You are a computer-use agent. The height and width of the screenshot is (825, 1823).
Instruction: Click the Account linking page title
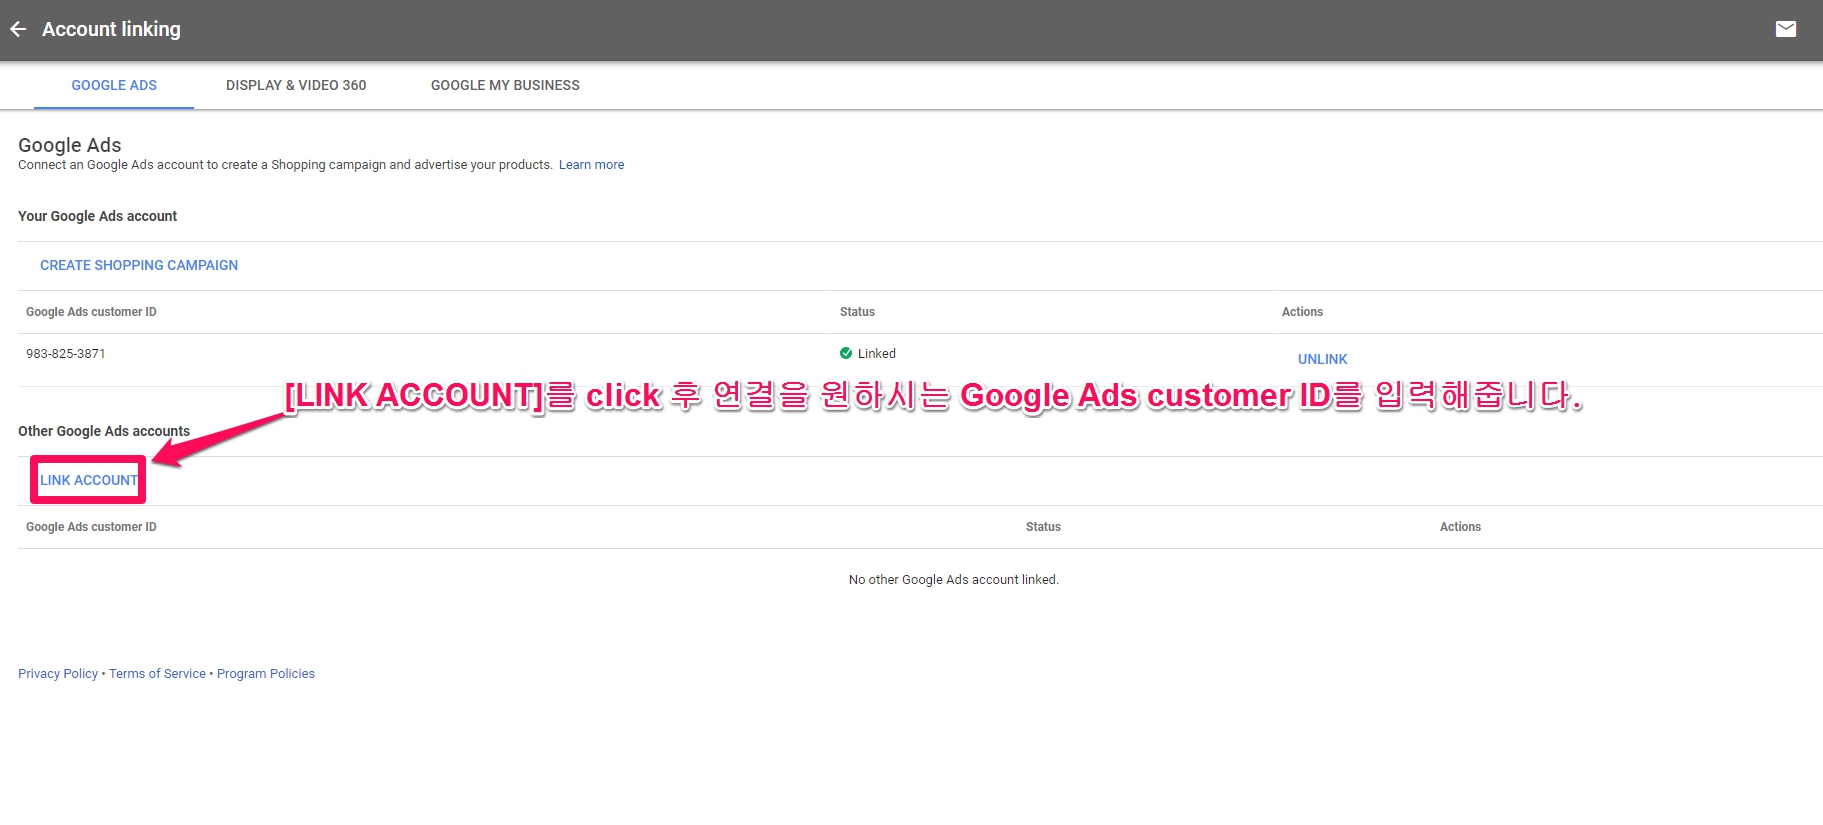(111, 29)
